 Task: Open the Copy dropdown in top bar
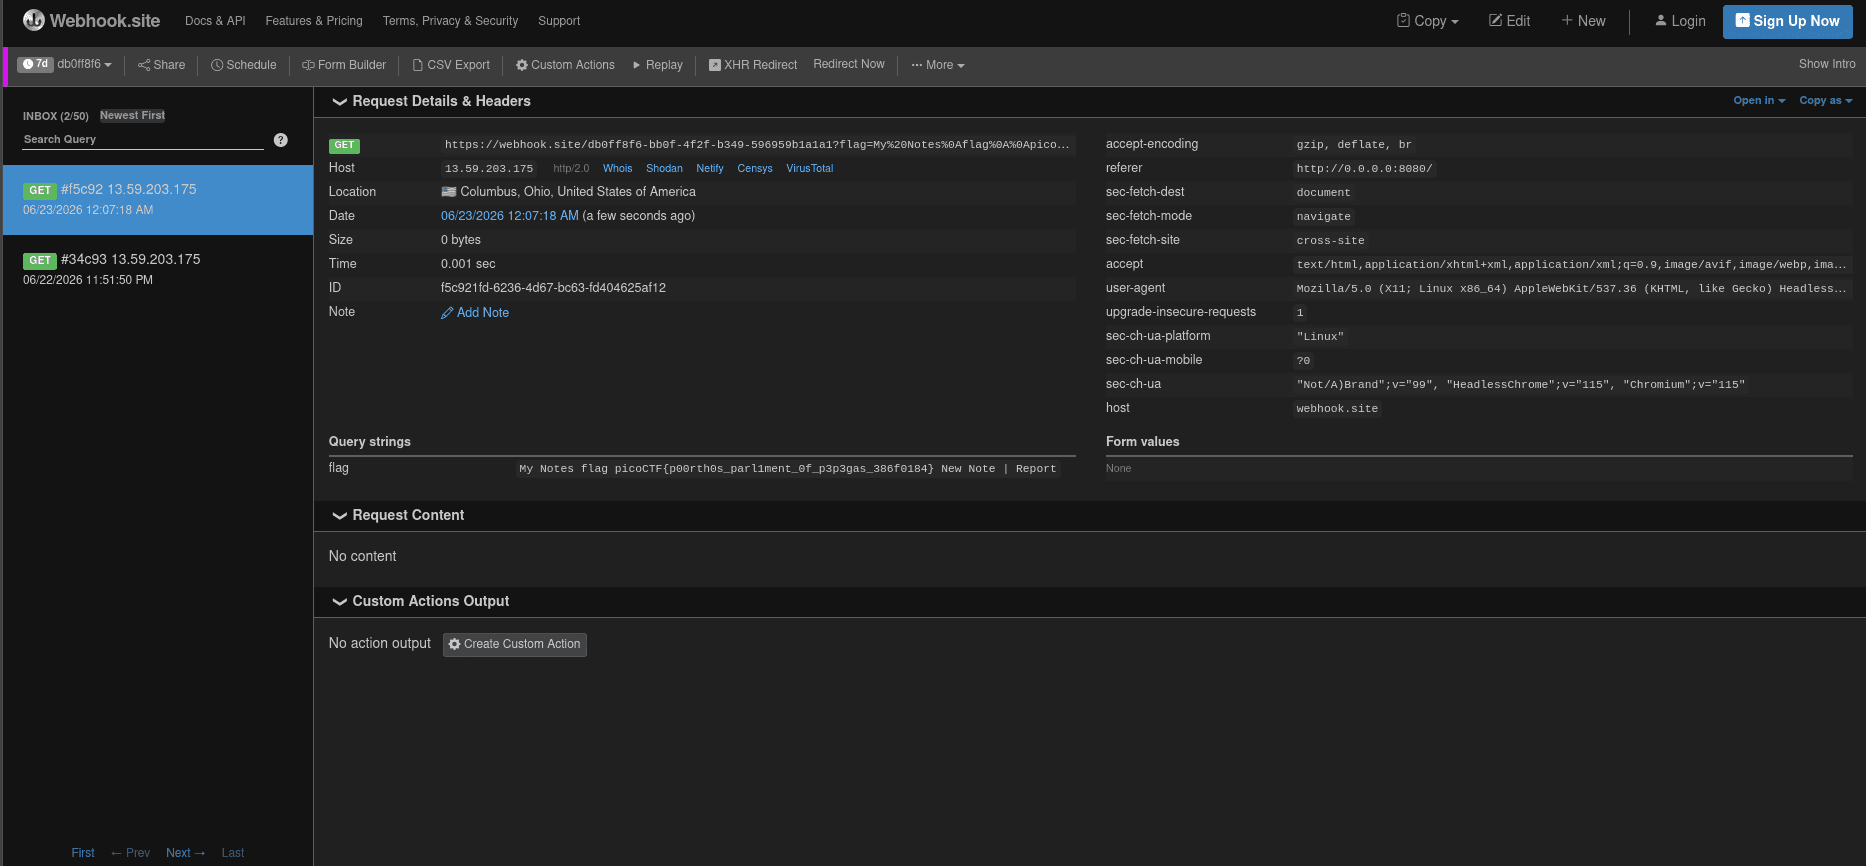pos(1428,21)
